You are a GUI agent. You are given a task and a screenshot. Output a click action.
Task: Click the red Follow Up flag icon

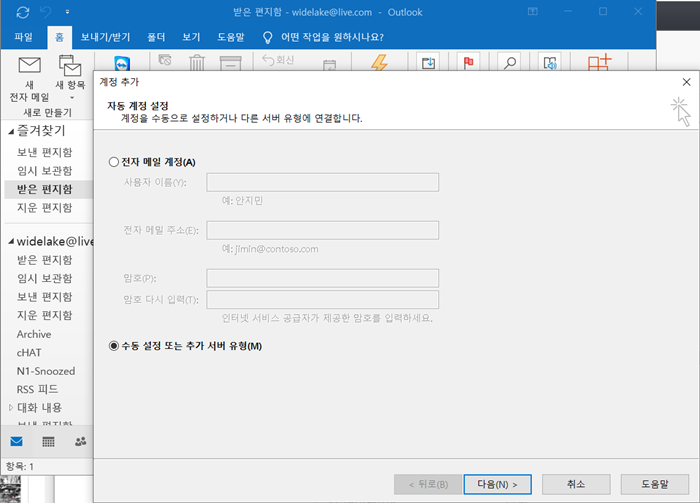click(468, 63)
